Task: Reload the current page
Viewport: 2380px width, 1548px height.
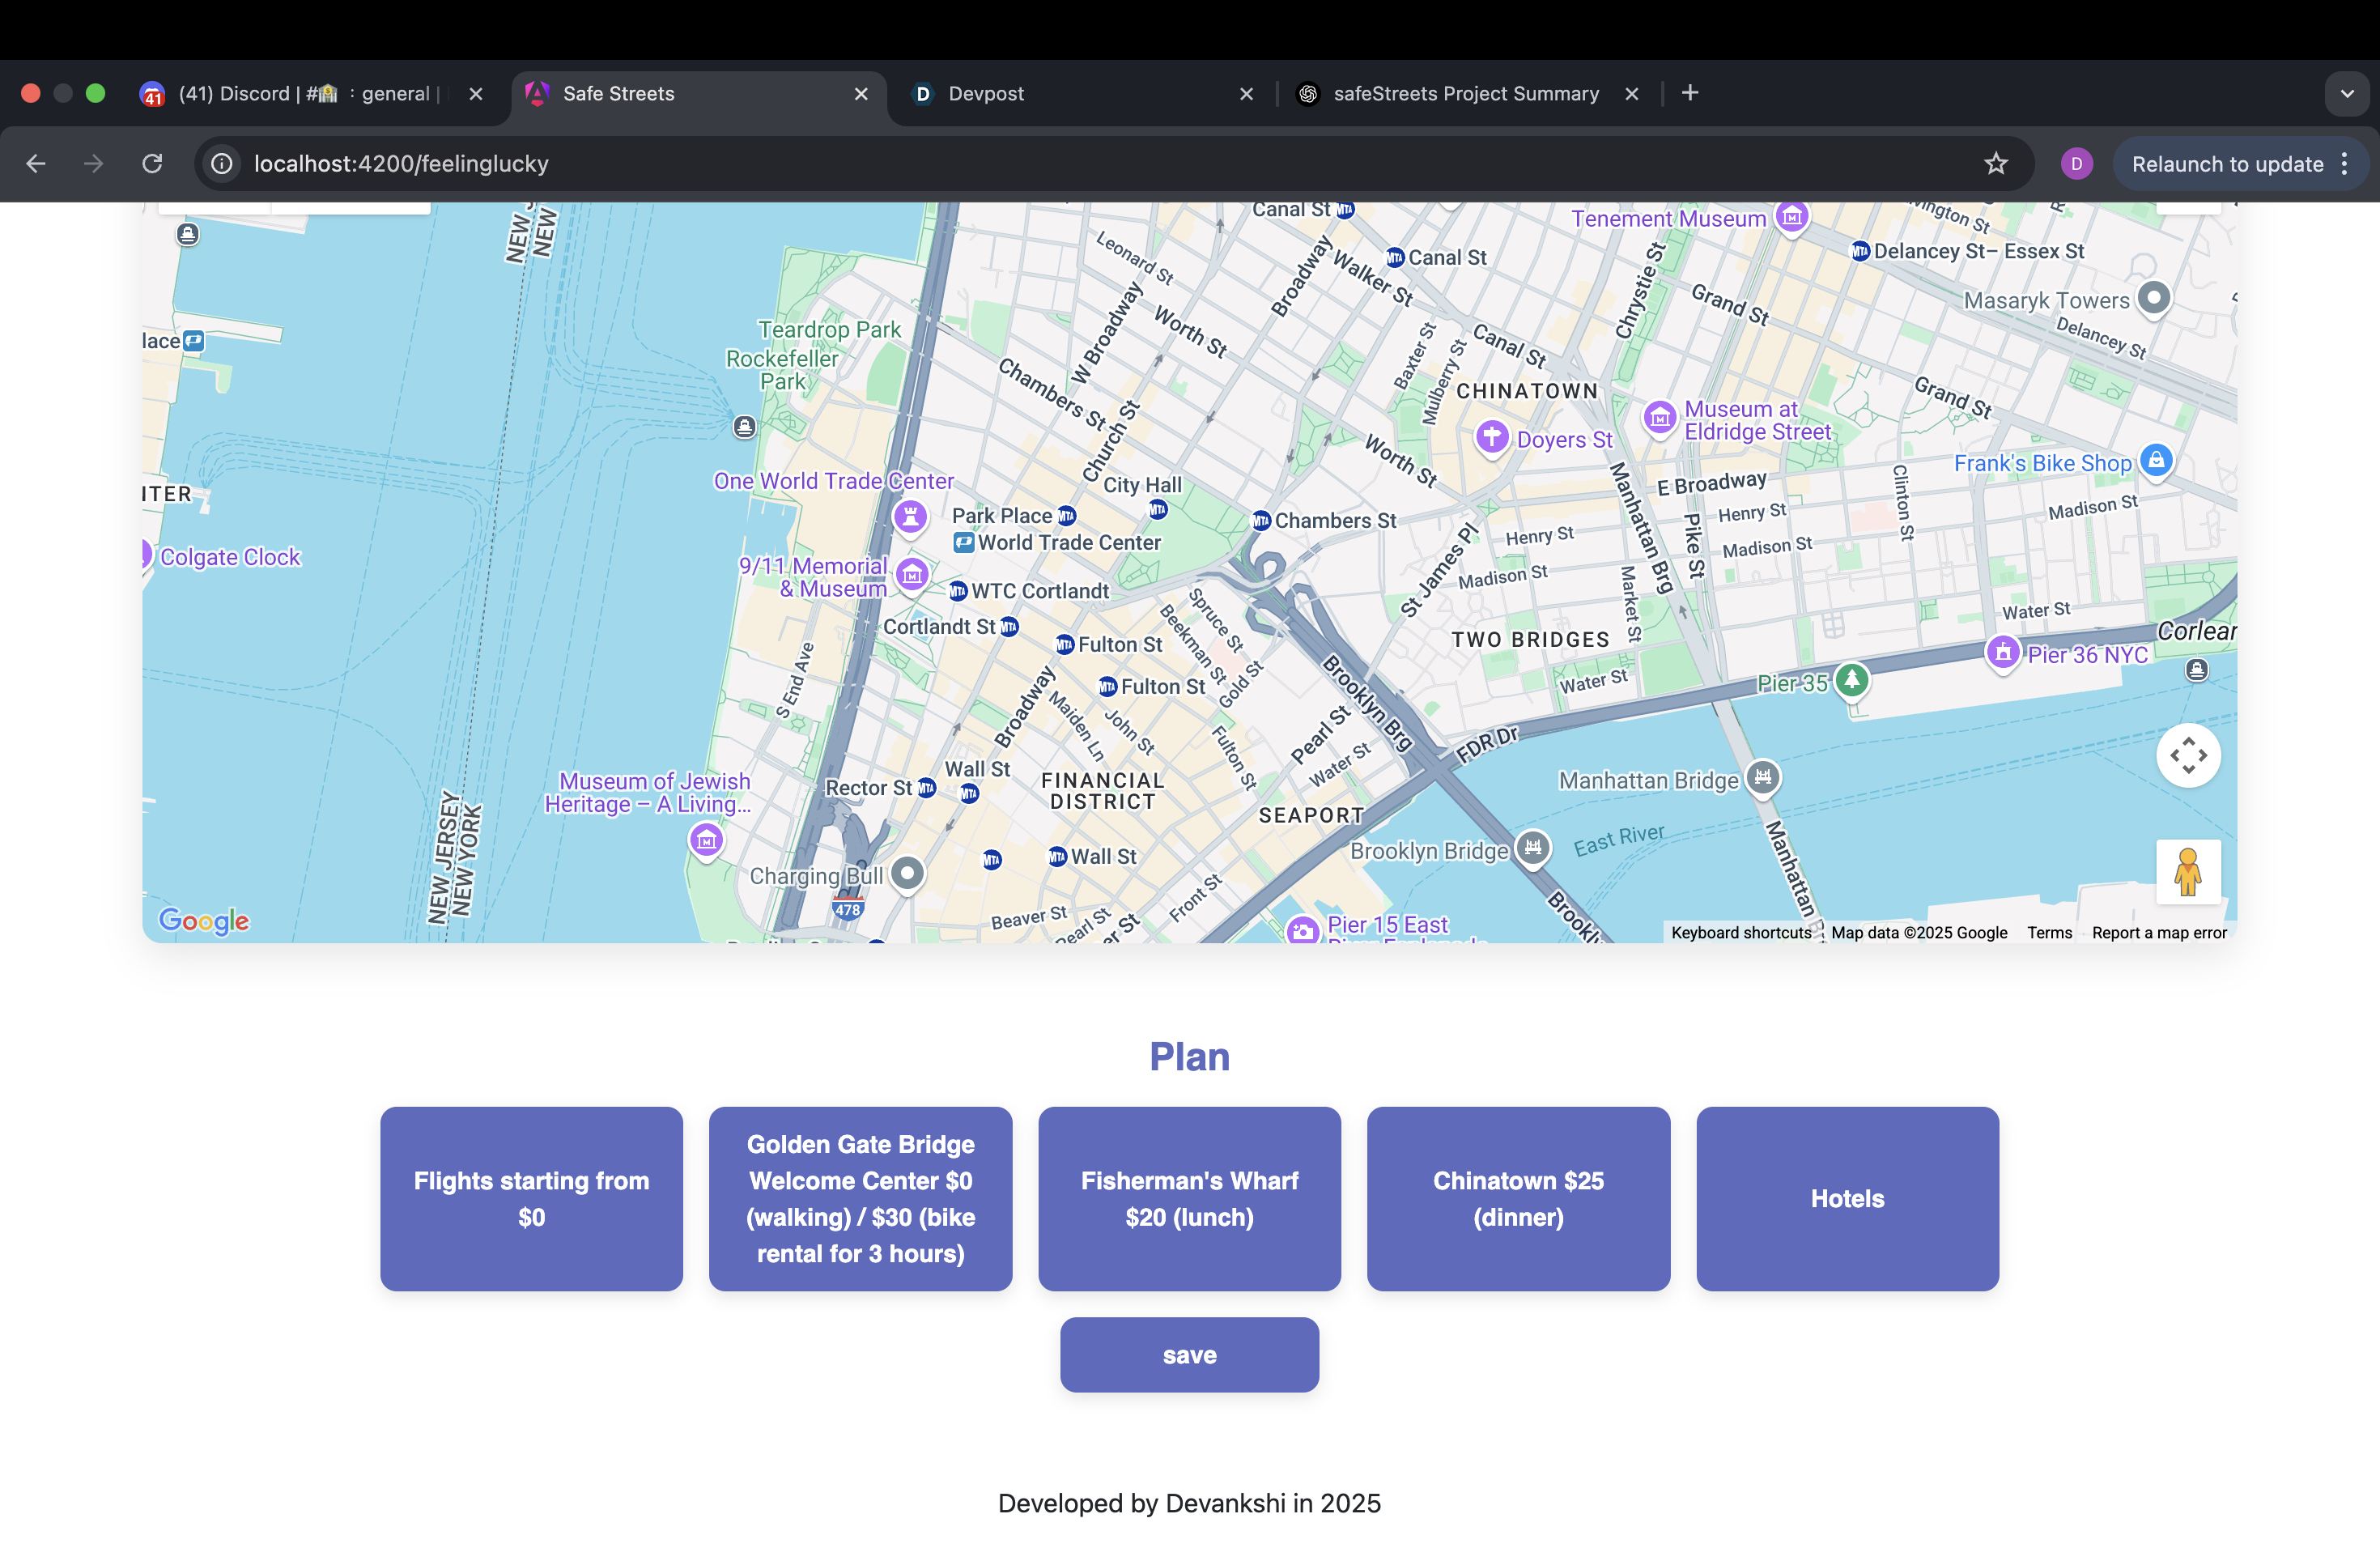Action: pyautogui.click(x=152, y=164)
